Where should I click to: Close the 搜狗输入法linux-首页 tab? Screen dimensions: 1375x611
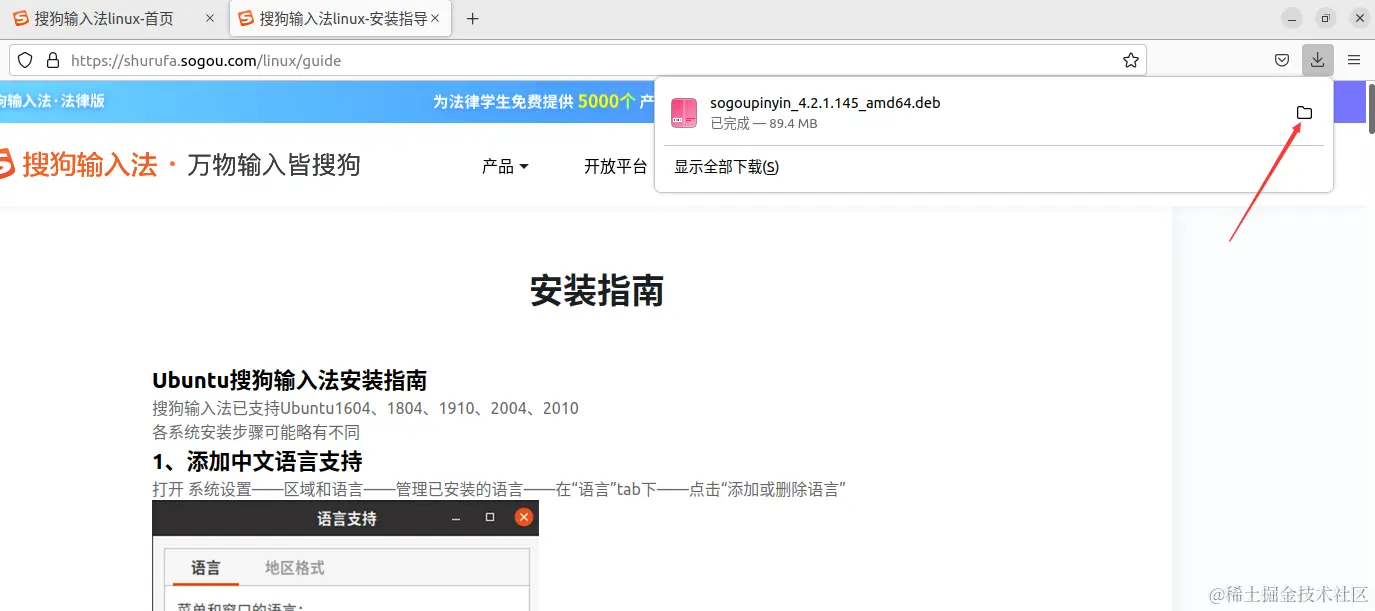point(209,18)
